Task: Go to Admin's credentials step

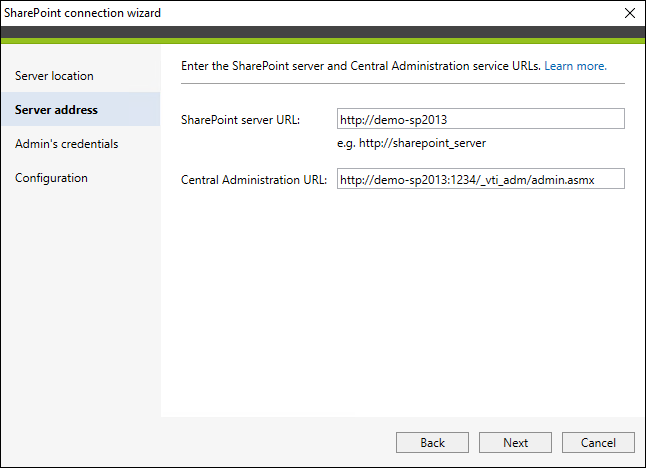Action: (x=66, y=144)
